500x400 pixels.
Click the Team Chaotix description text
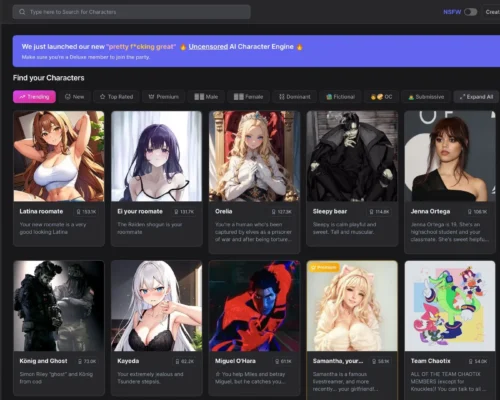(x=448, y=382)
